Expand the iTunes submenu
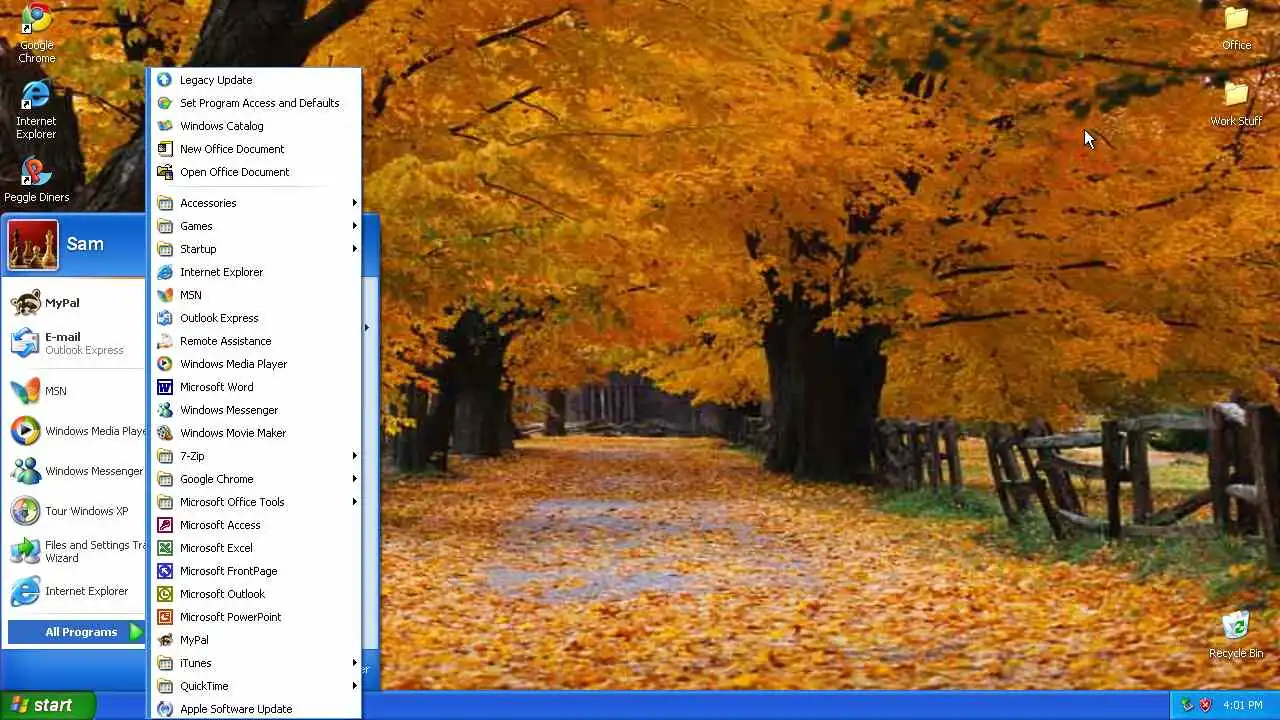This screenshot has width=1280, height=720. [x=255, y=663]
